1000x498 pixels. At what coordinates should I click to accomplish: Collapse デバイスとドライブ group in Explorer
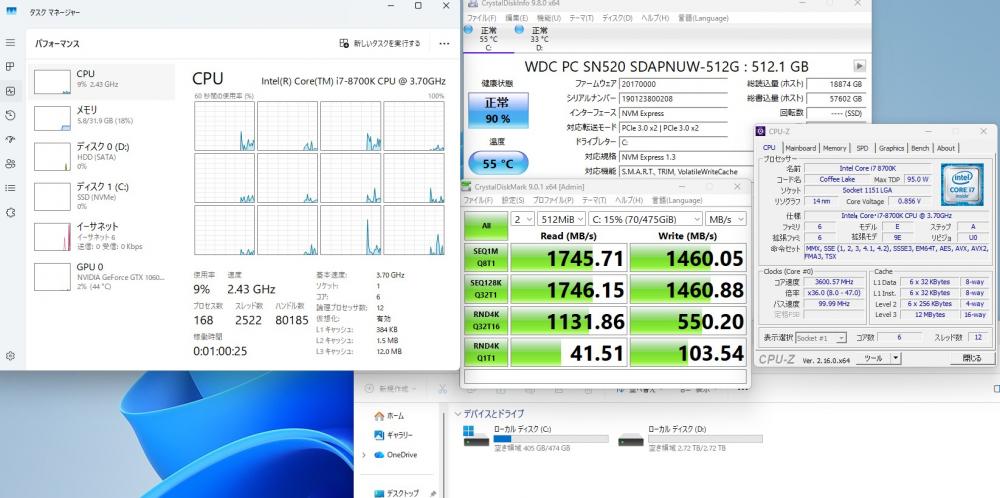(458, 414)
